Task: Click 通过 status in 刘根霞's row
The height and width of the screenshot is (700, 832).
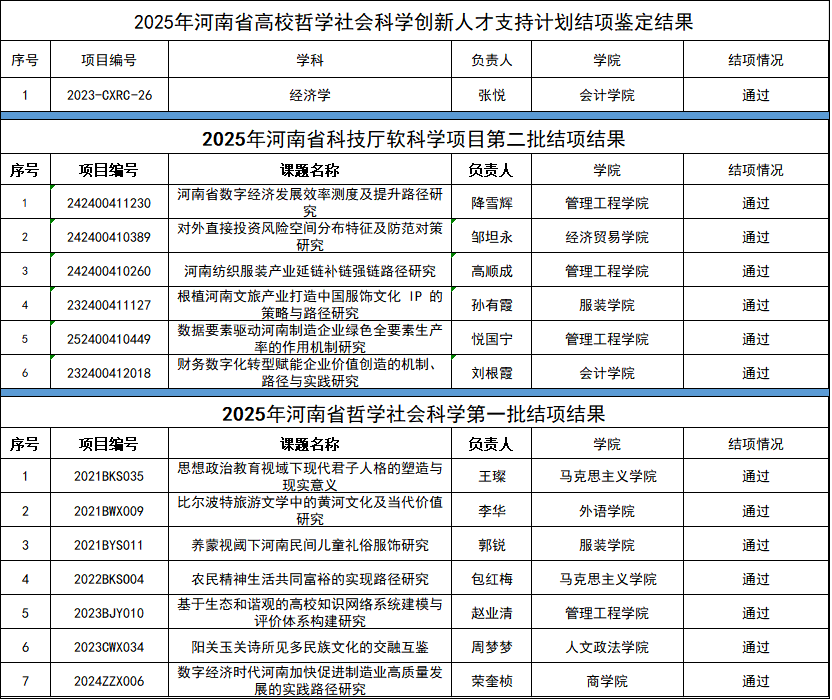Action: (x=755, y=373)
